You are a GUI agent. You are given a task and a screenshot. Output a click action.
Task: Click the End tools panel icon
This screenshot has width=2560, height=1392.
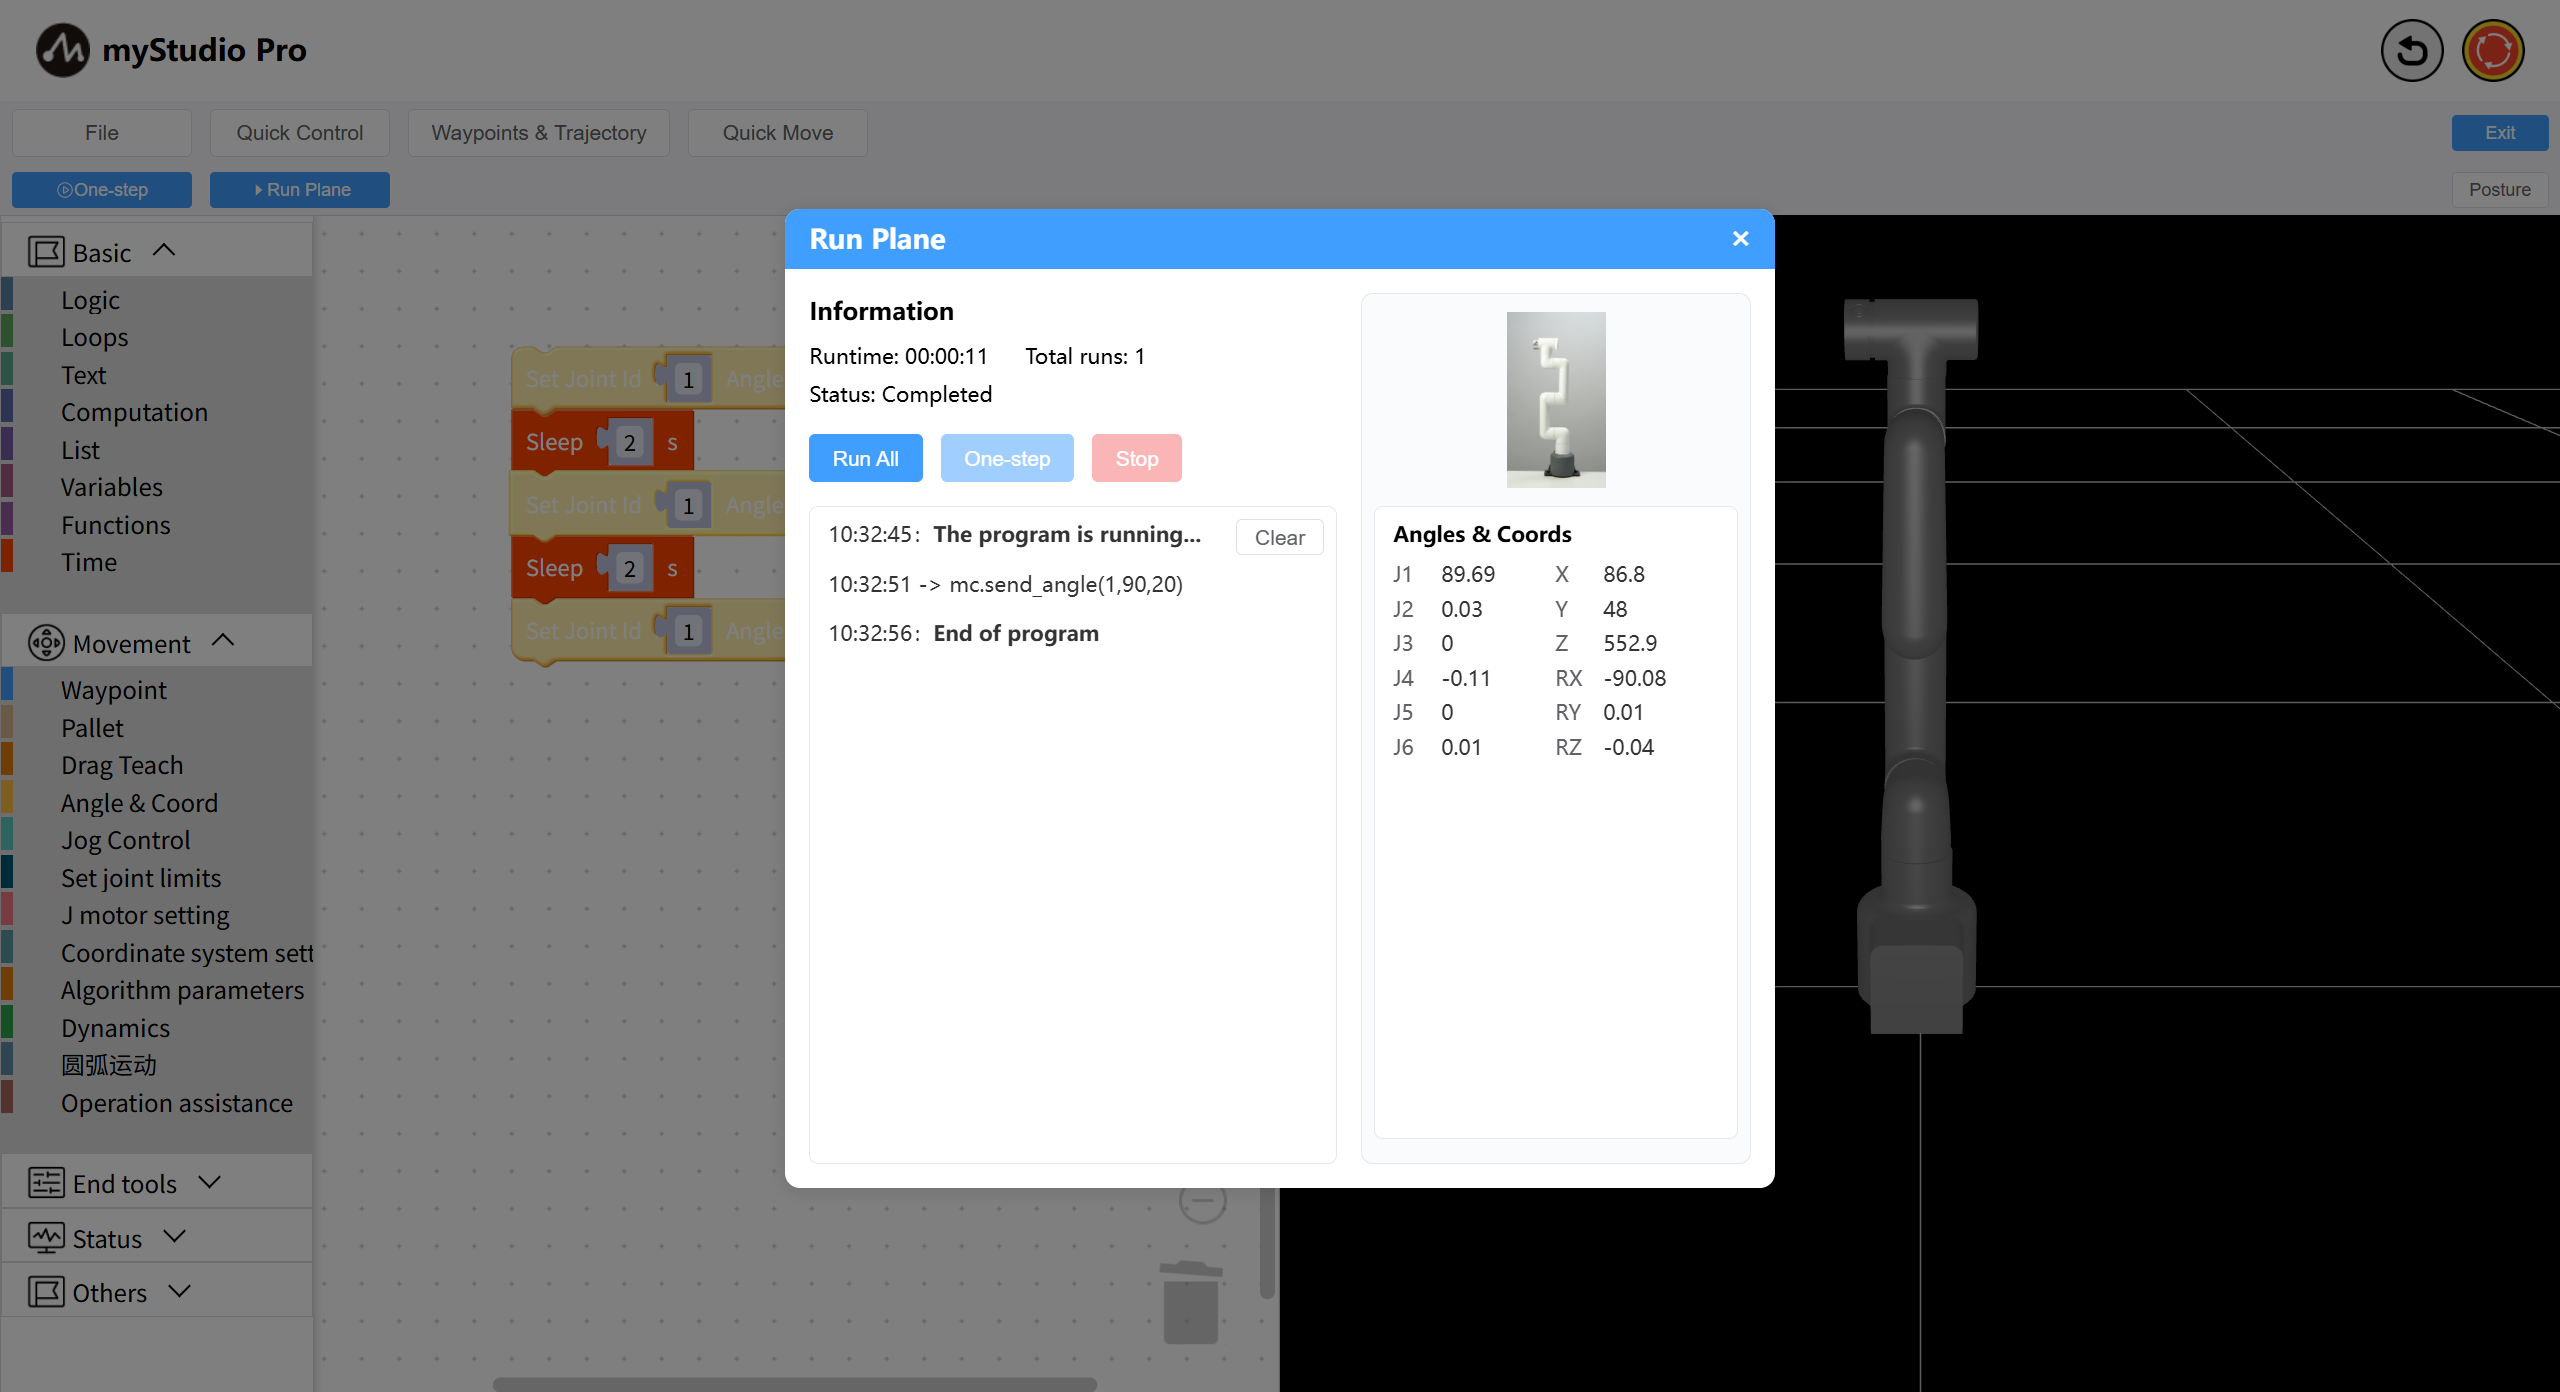[x=46, y=1183]
